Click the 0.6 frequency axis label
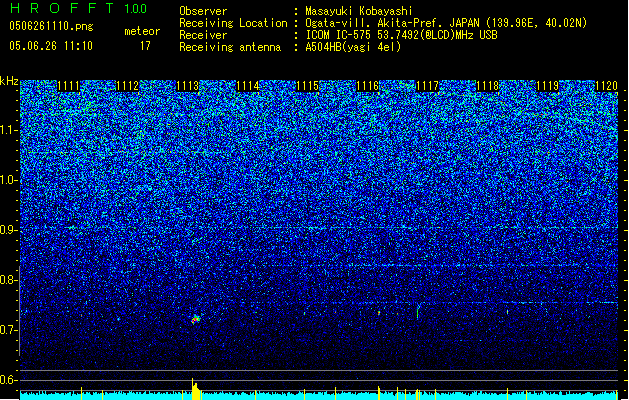The height and width of the screenshot is (400, 629). tap(8, 380)
